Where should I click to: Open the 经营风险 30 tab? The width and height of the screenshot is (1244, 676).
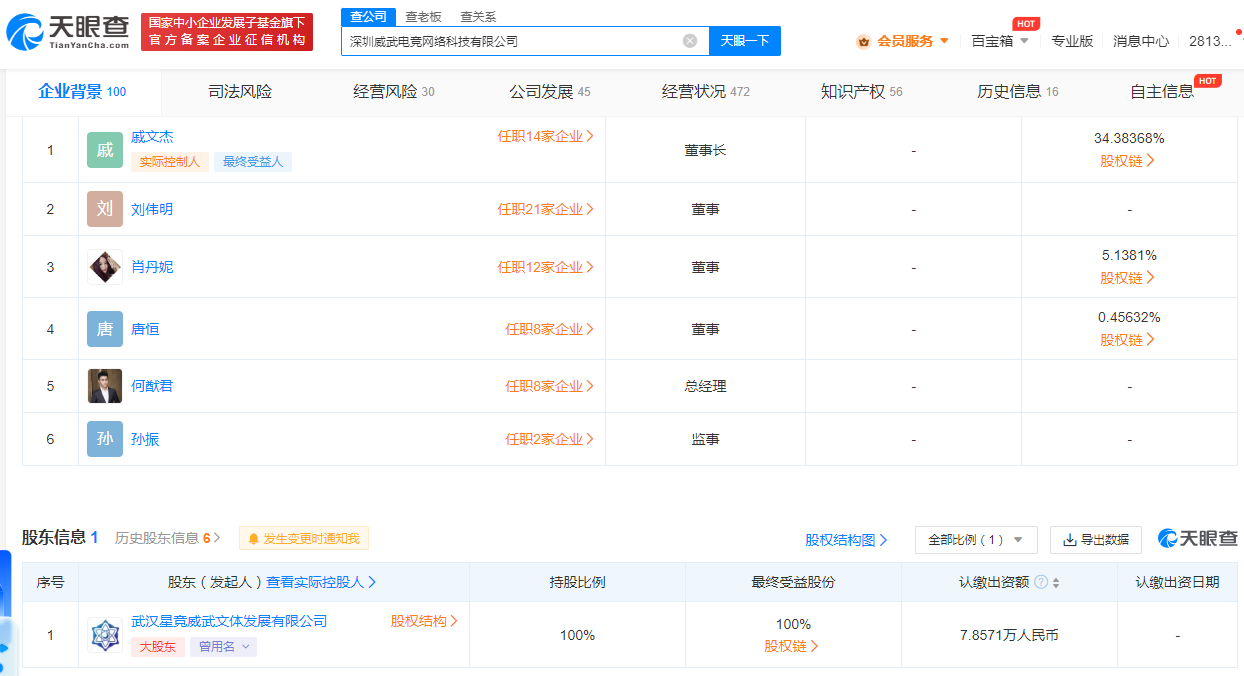click(394, 92)
